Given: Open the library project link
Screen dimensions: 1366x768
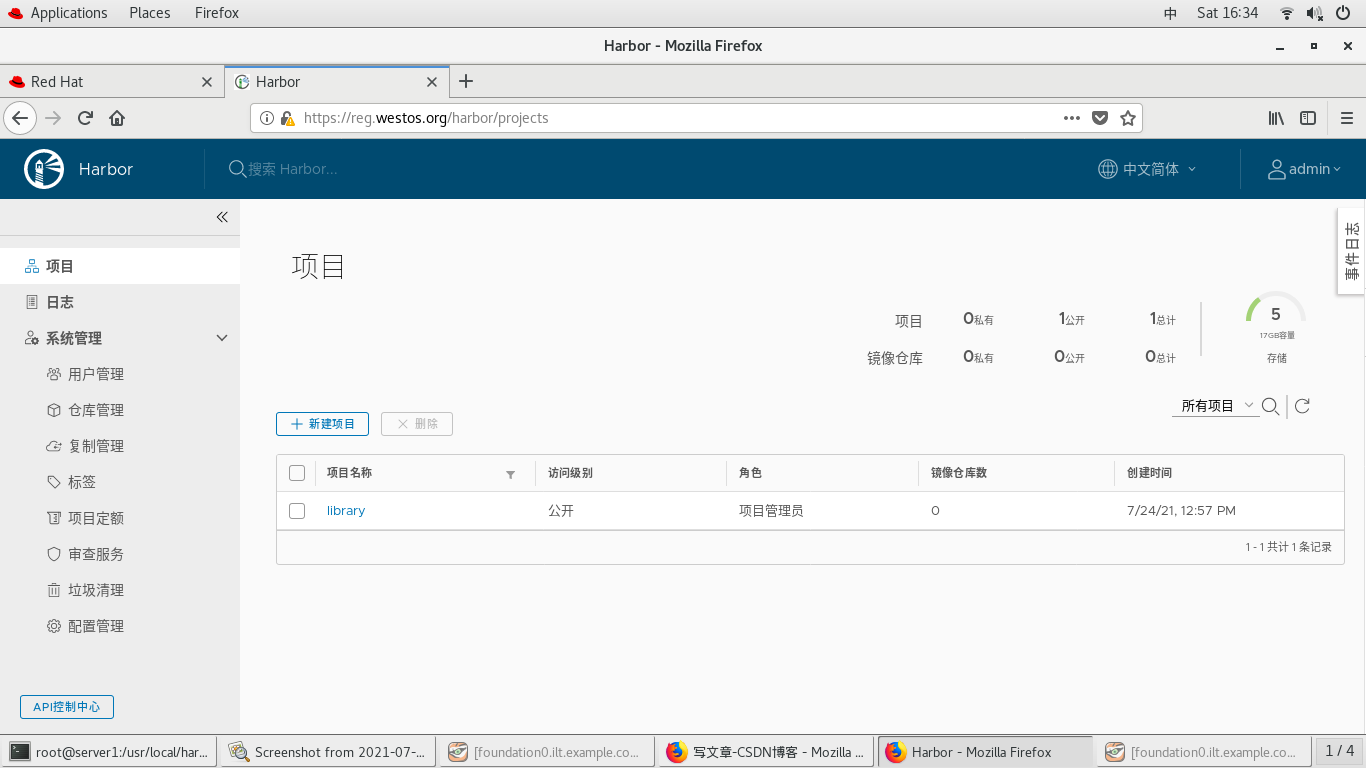Looking at the screenshot, I should 346,511.
